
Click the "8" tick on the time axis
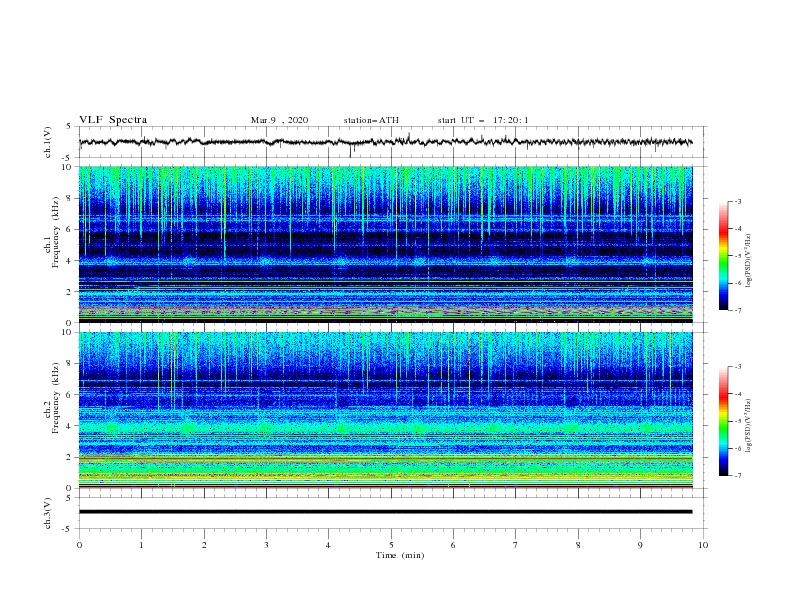click(x=578, y=545)
